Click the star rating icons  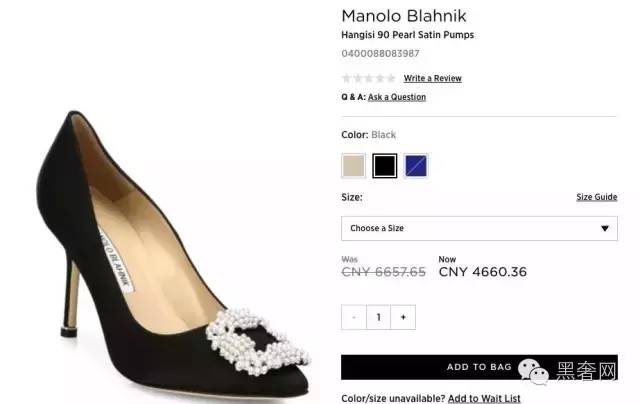click(368, 78)
